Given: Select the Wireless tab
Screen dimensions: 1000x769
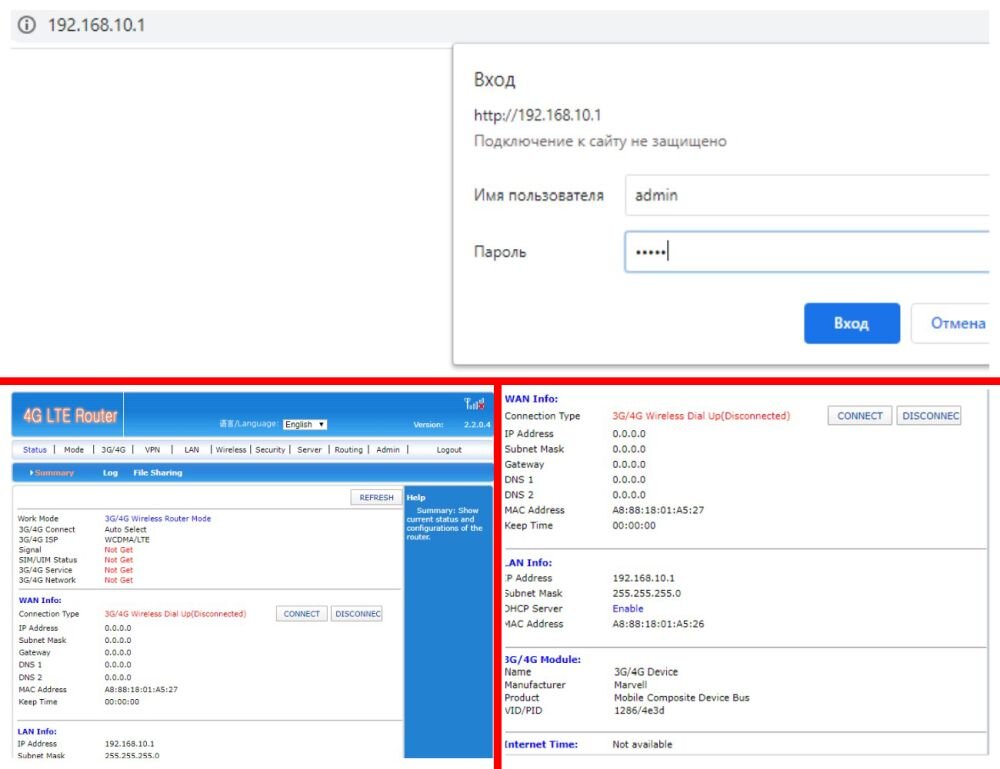Looking at the screenshot, I should pyautogui.click(x=231, y=449).
